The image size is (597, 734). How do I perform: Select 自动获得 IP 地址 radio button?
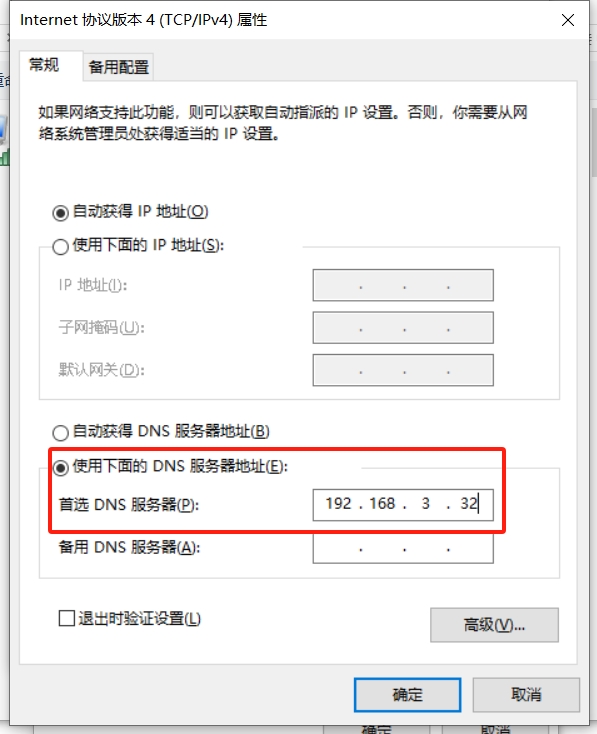(x=60, y=213)
